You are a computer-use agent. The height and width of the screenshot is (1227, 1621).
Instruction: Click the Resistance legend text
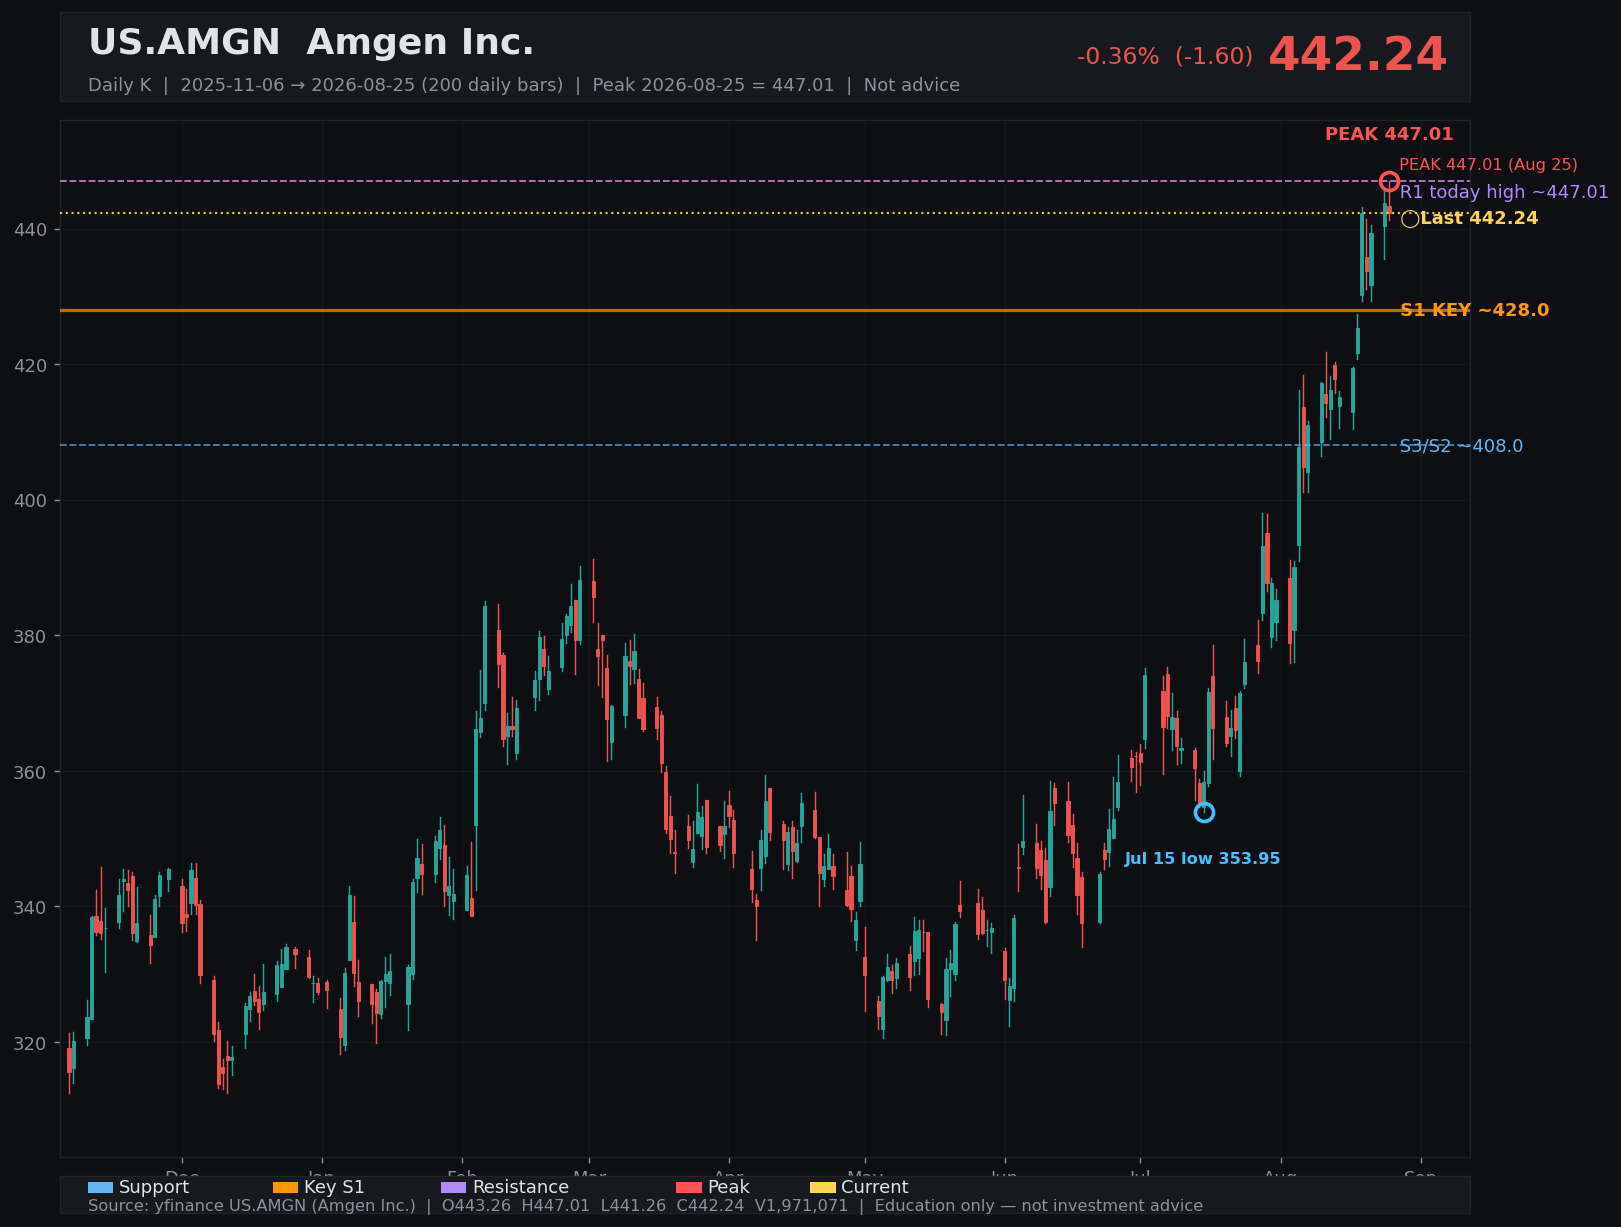pyautogui.click(x=521, y=1187)
